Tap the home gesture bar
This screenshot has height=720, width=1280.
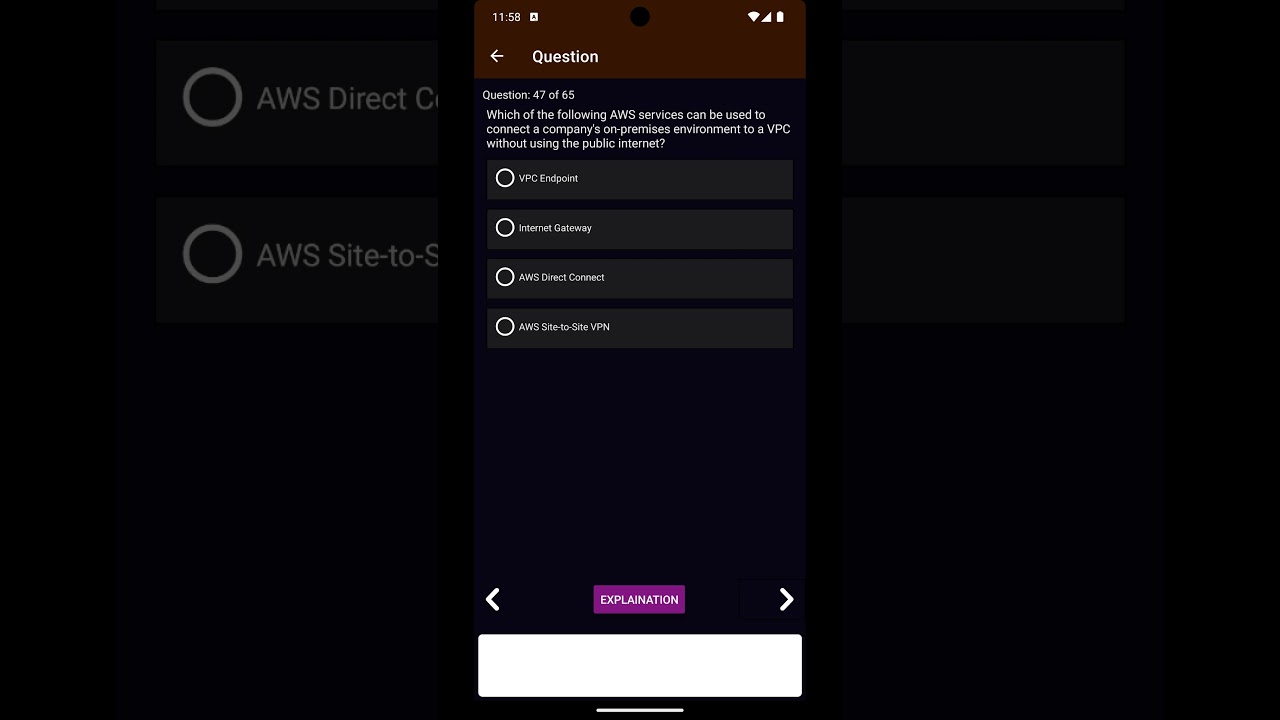click(x=640, y=710)
